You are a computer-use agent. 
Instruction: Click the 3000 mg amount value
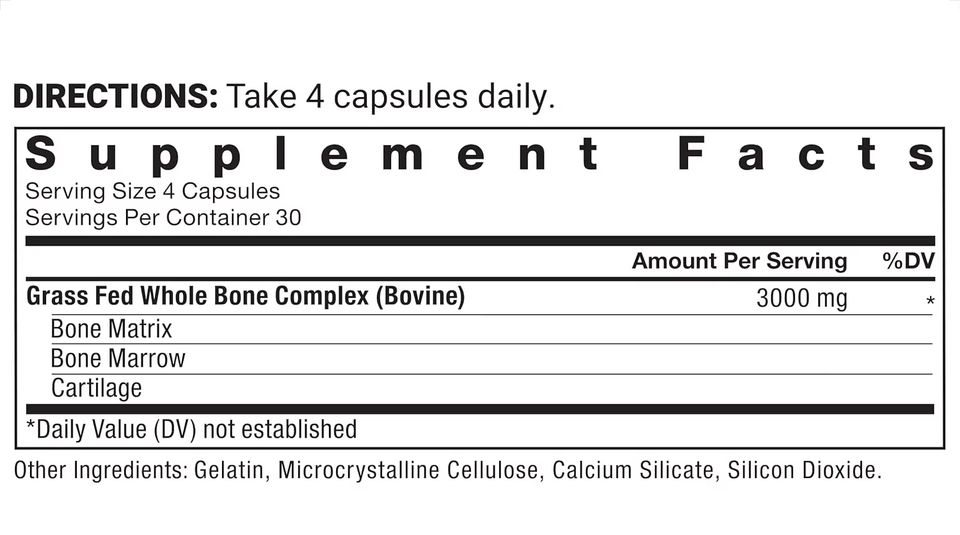point(801,298)
